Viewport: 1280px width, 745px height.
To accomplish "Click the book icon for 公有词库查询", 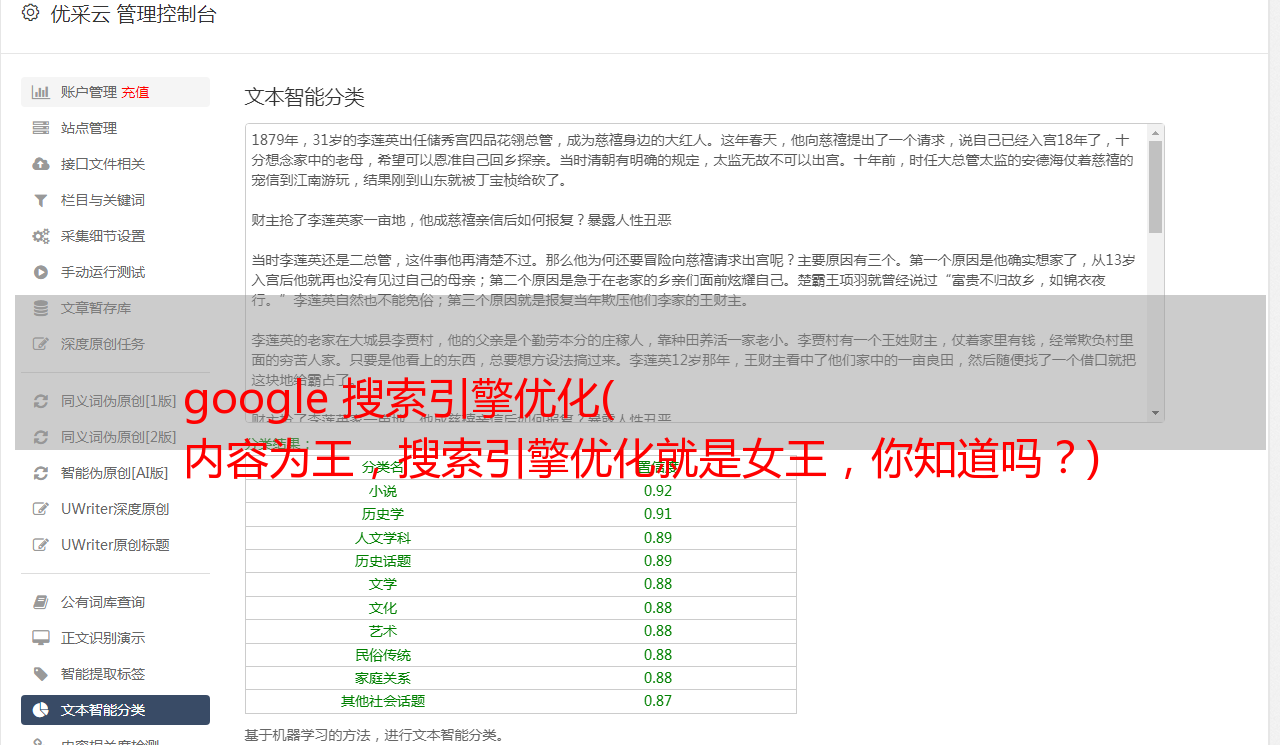I will (x=41, y=602).
